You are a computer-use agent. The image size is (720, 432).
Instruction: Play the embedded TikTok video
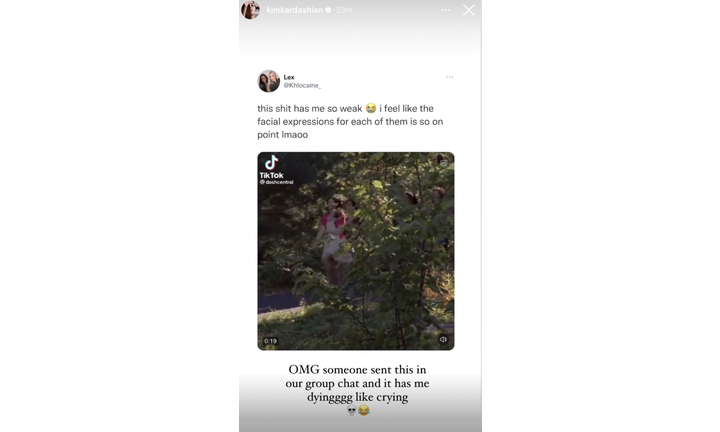coord(356,251)
